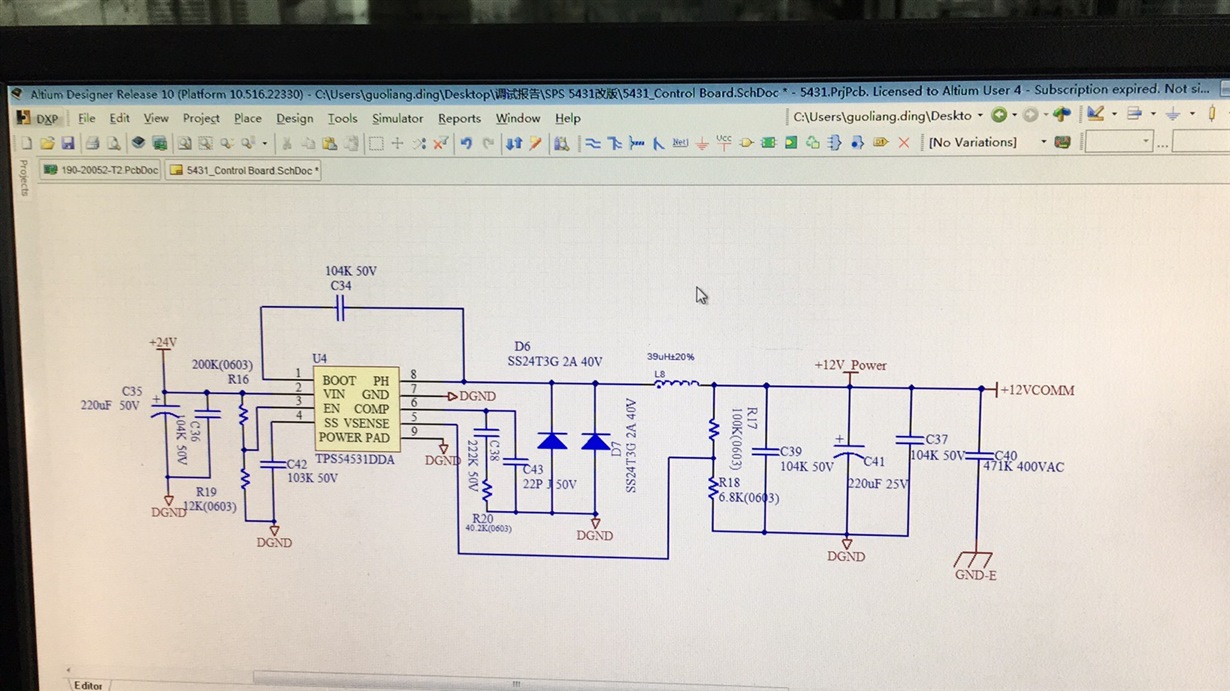The image size is (1230, 691).
Task: Cut selected objects with scissors icon
Action: [286, 143]
